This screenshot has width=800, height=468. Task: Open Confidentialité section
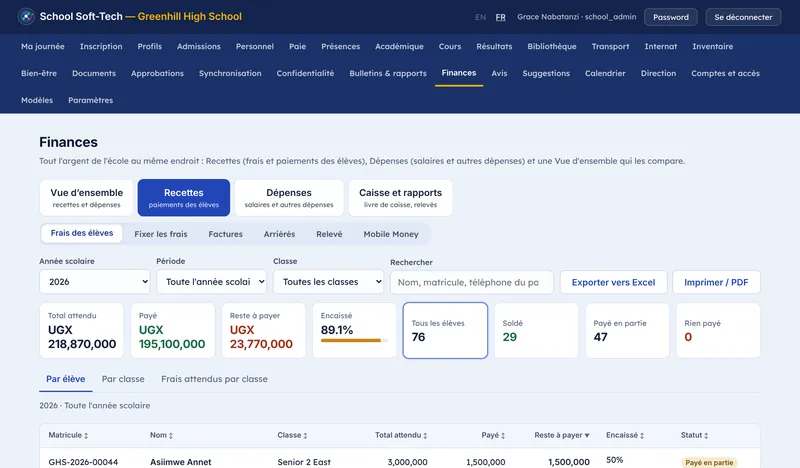point(305,73)
